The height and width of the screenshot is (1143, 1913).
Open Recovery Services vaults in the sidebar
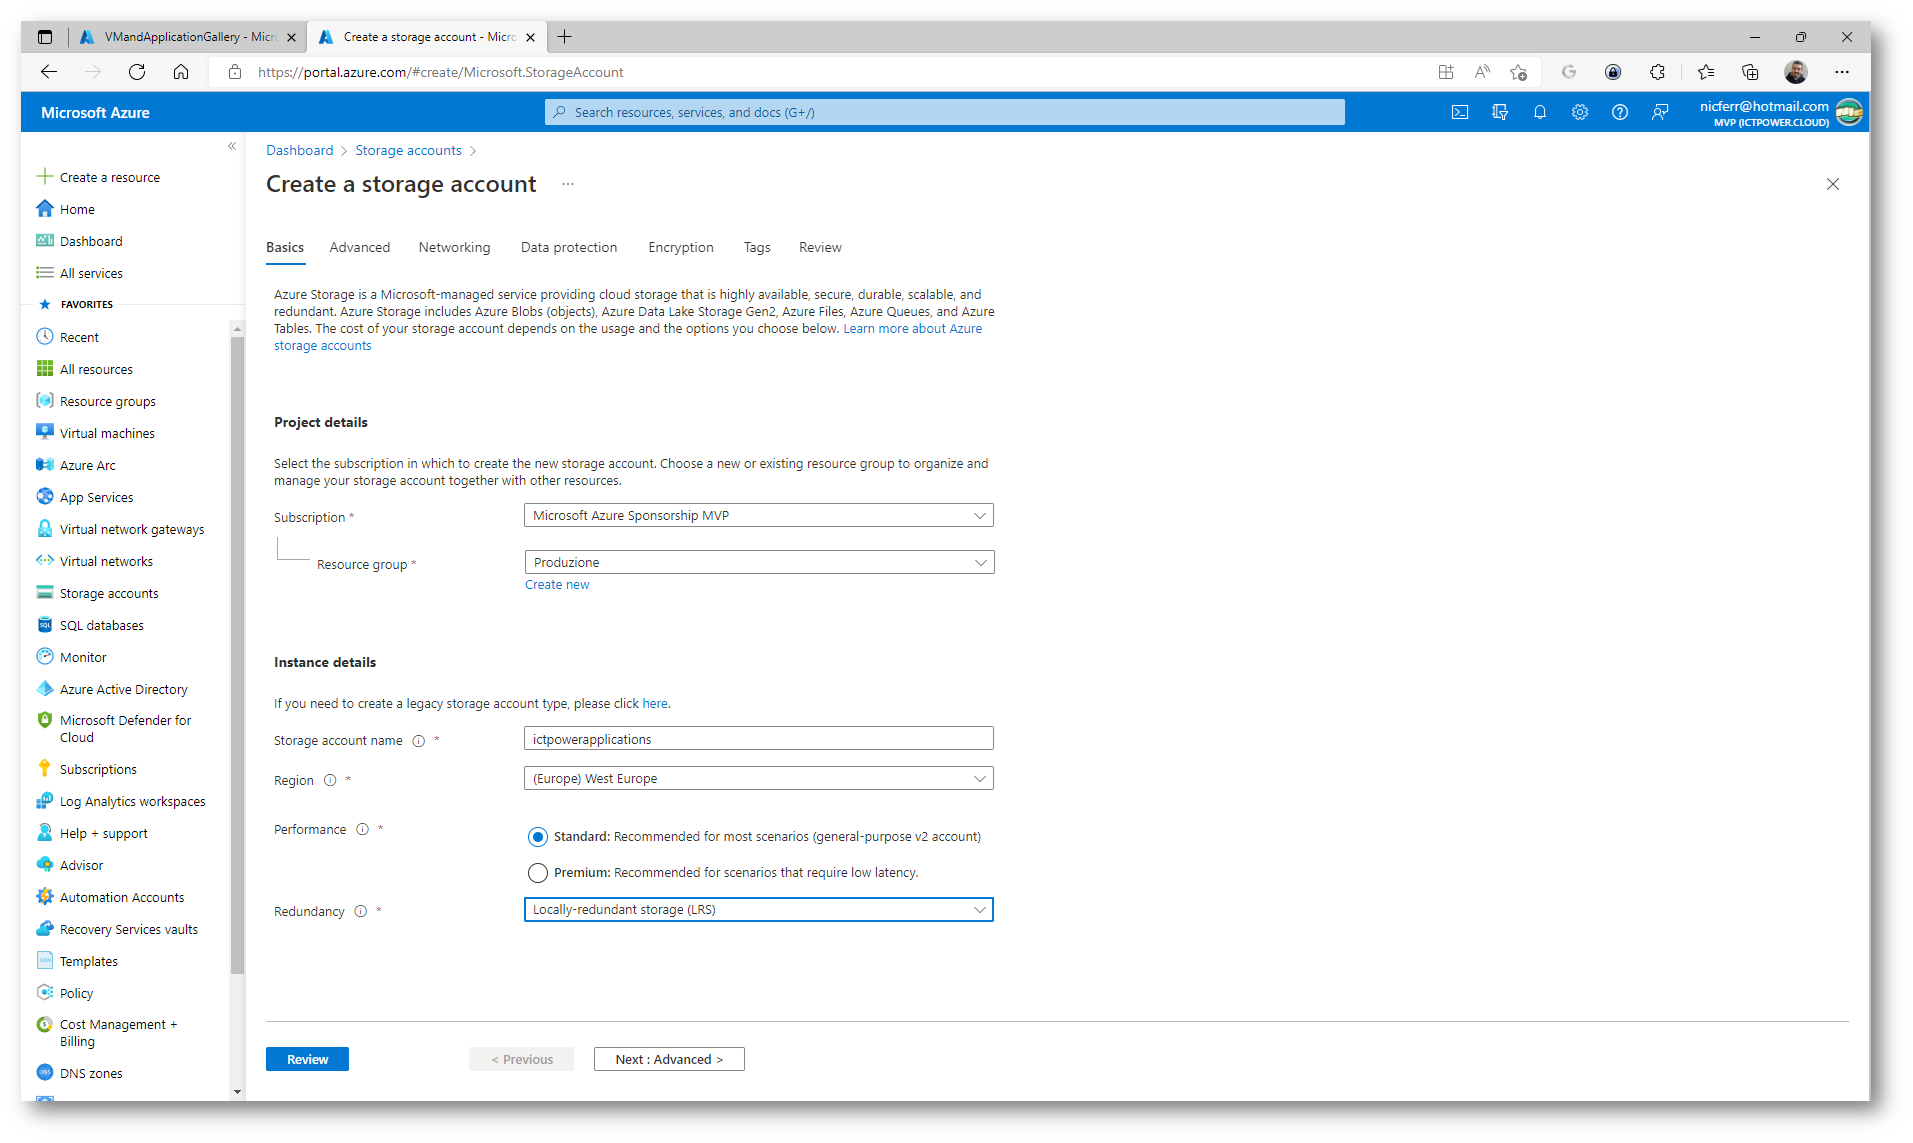pyautogui.click(x=129, y=929)
